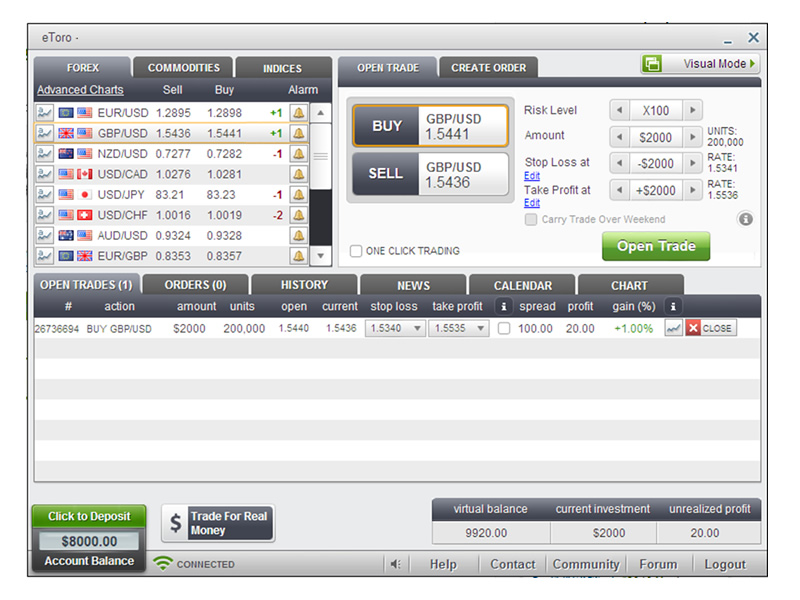
Task: Select SELL GBP/USD 1.5436 button
Action: tap(431, 174)
